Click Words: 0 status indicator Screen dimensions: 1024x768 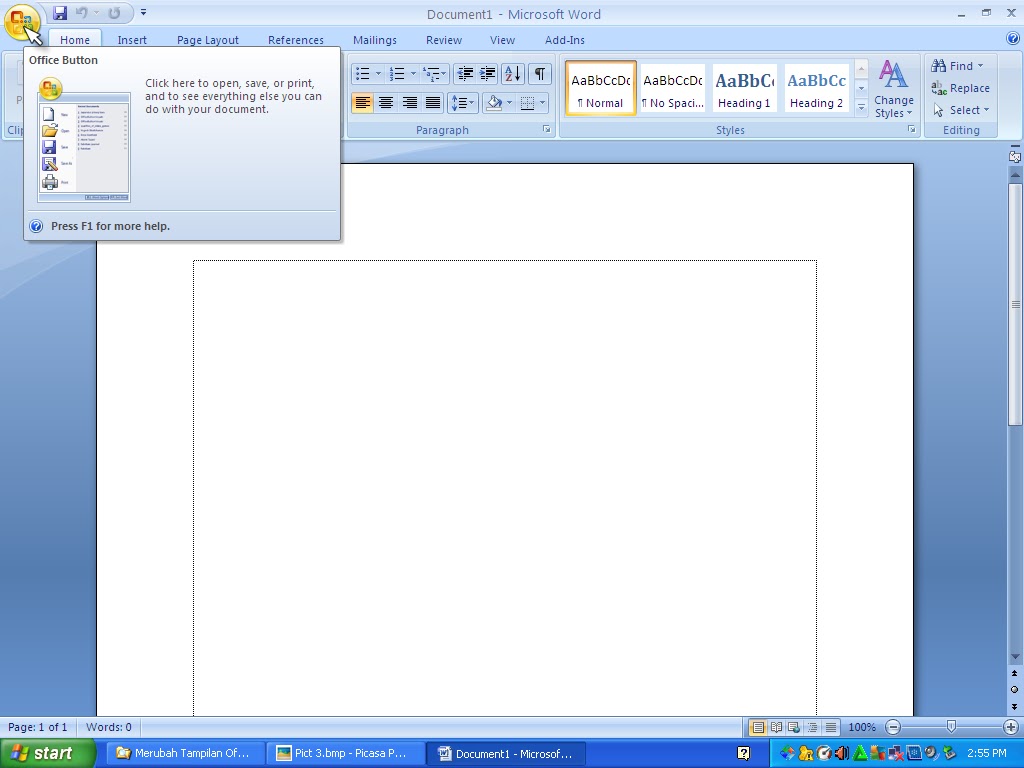coord(108,727)
